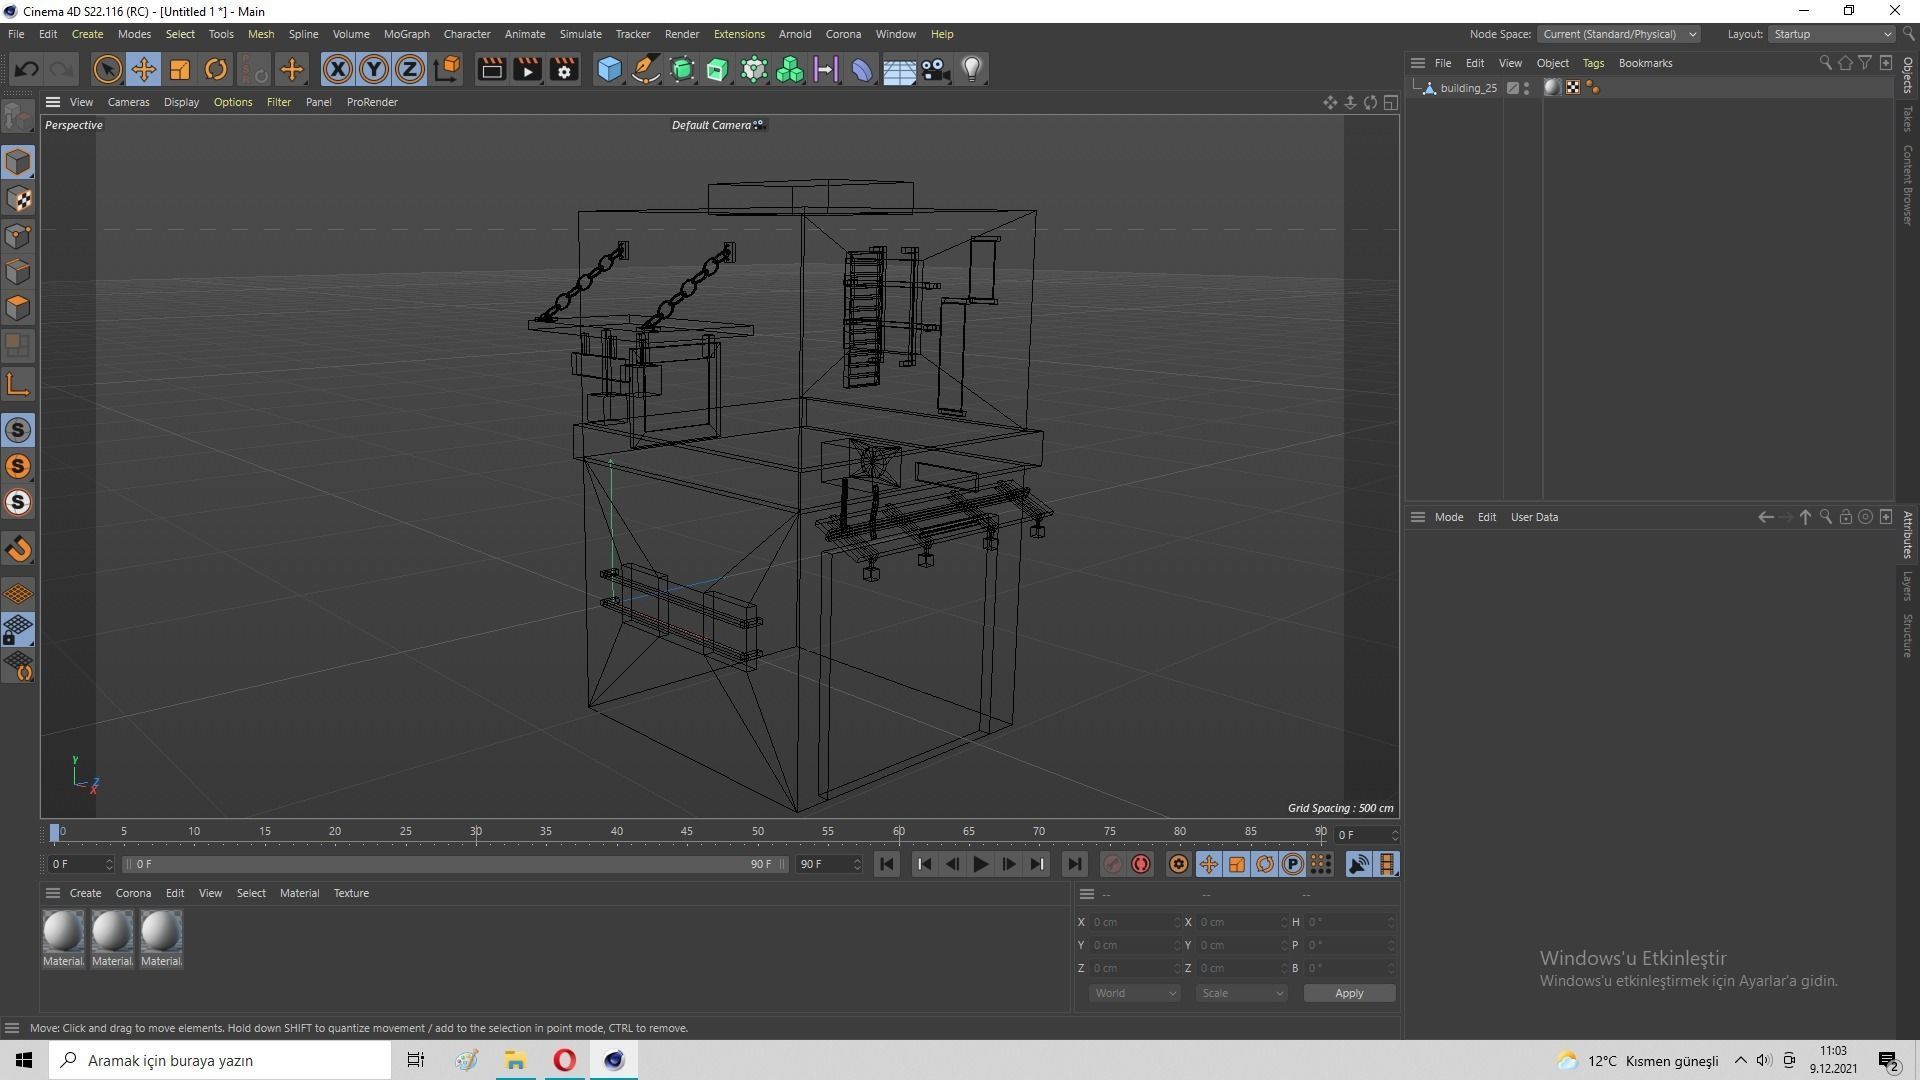Click the Undo arrow icon
Viewport: 1920px width, 1080px height.
[x=27, y=69]
